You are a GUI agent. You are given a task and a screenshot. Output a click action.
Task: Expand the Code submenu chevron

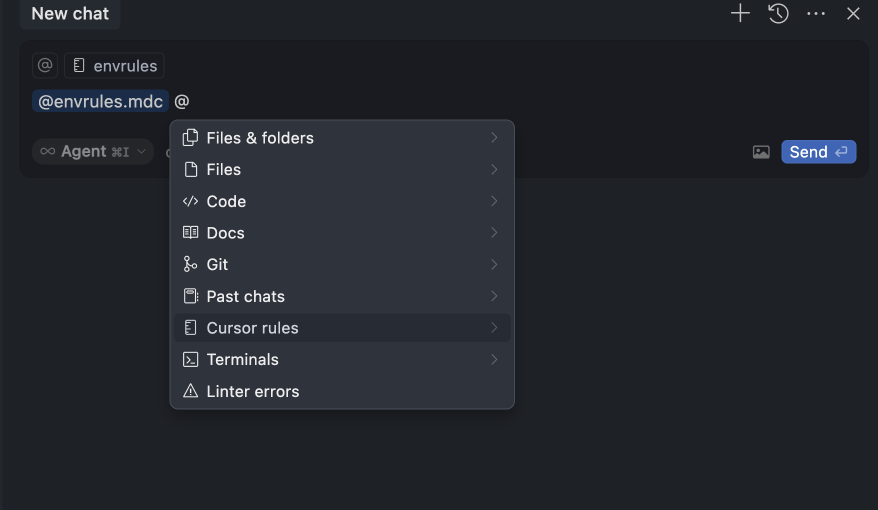pyautogui.click(x=494, y=201)
